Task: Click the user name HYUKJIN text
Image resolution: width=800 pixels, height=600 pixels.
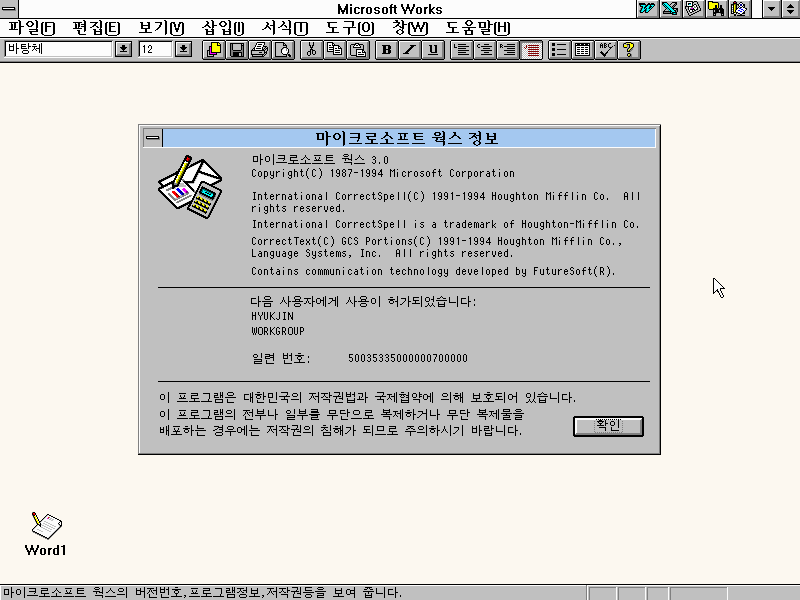Action: pos(272,316)
